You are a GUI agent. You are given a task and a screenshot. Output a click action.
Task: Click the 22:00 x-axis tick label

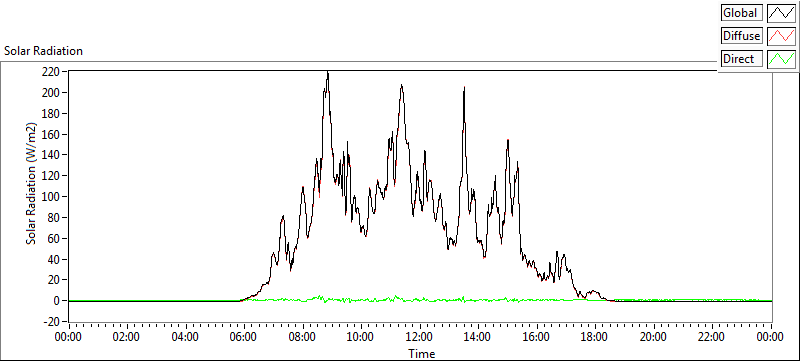[x=712, y=337]
